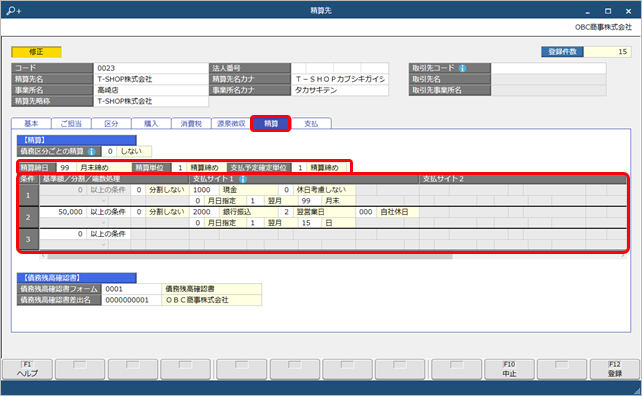Click the 事業所名 field showing 高崎店
The image size is (642, 396).
151,90
